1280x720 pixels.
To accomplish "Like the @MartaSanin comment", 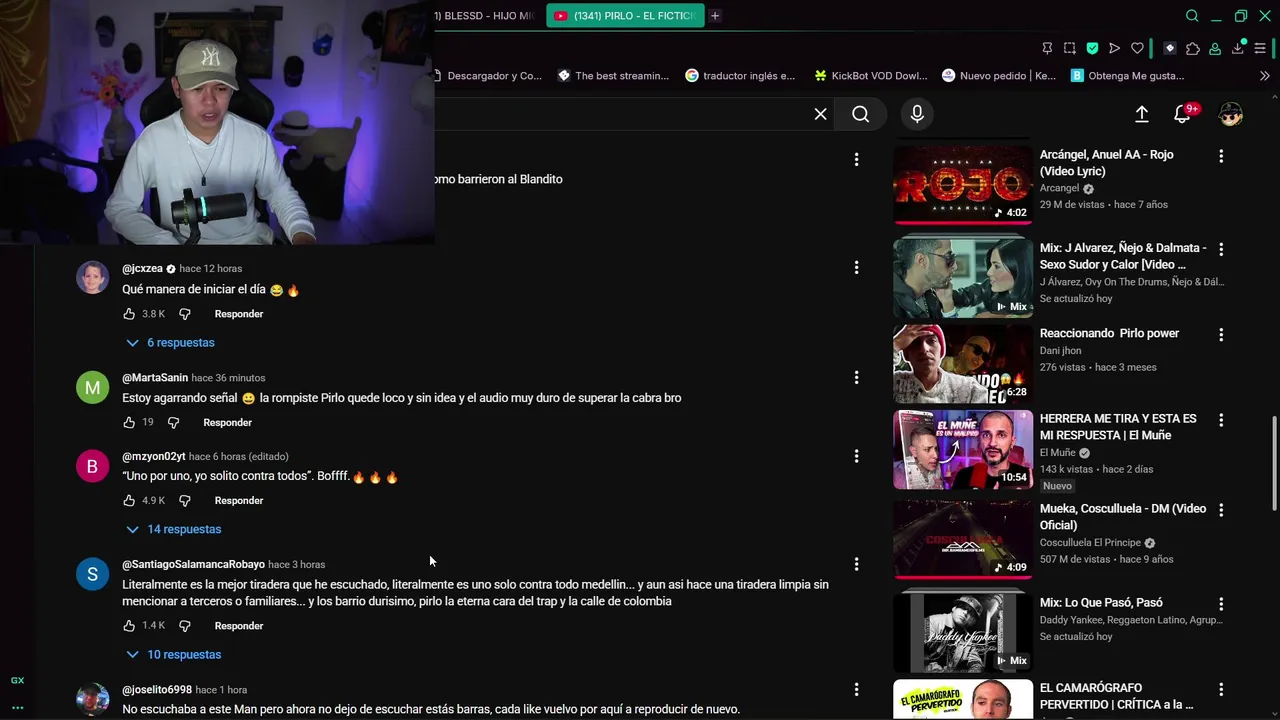I will click(129, 422).
